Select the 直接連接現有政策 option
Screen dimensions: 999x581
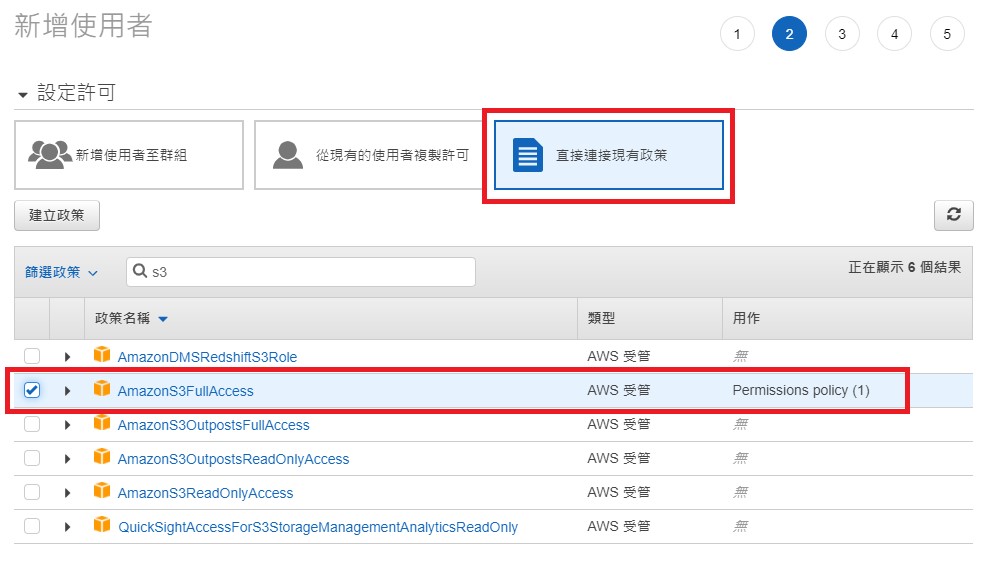[x=608, y=155]
